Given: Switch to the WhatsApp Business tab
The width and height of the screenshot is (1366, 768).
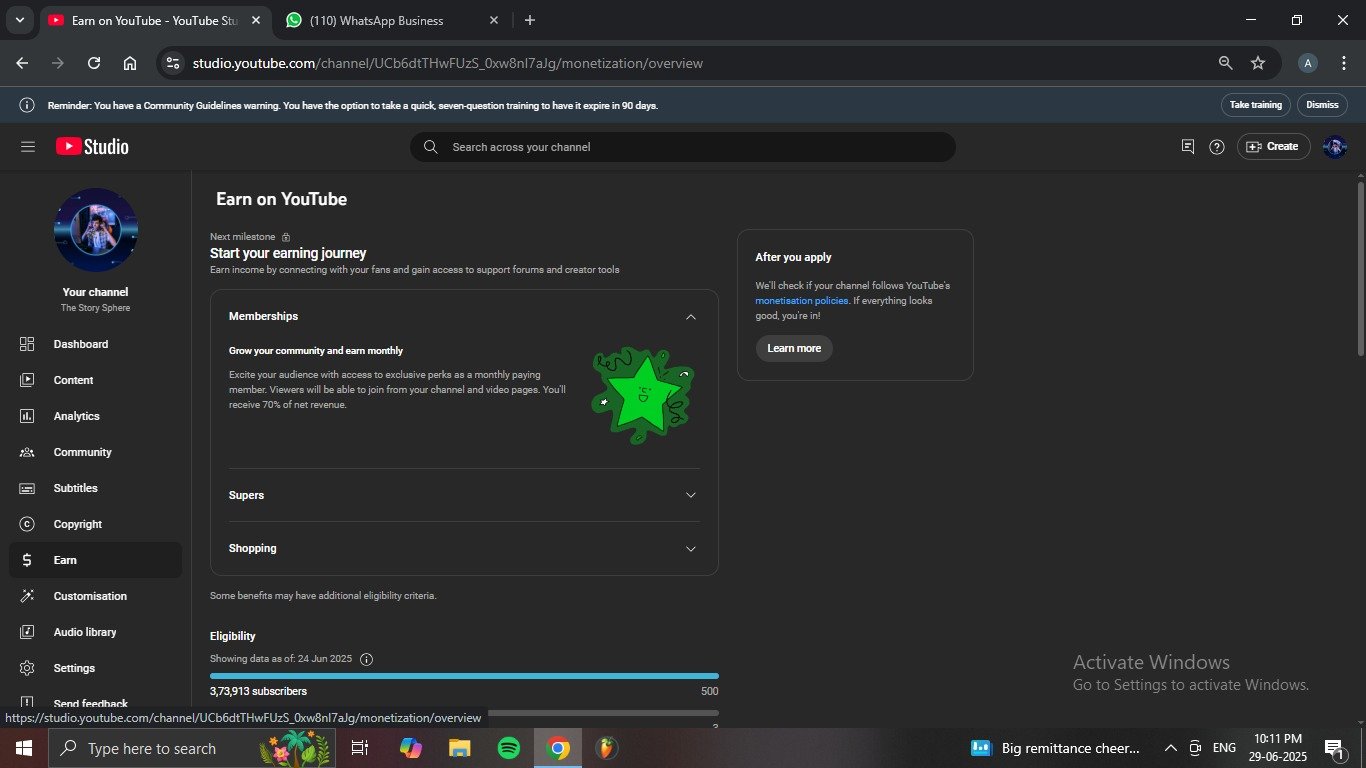Looking at the screenshot, I should (x=391, y=20).
